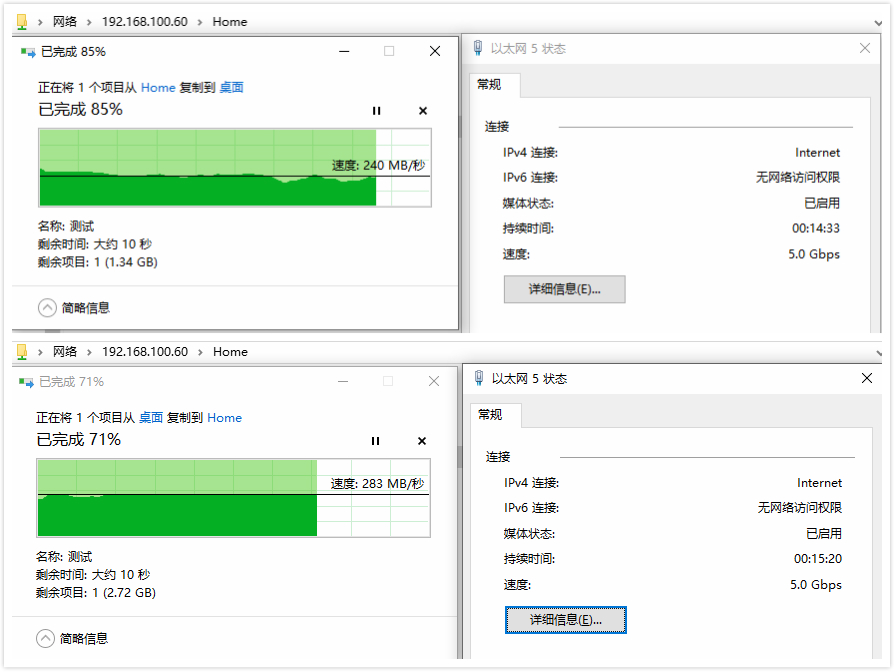Click 无网络访问权限 in upper status window
Image resolution: width=894 pixels, height=672 pixels.
(x=798, y=177)
